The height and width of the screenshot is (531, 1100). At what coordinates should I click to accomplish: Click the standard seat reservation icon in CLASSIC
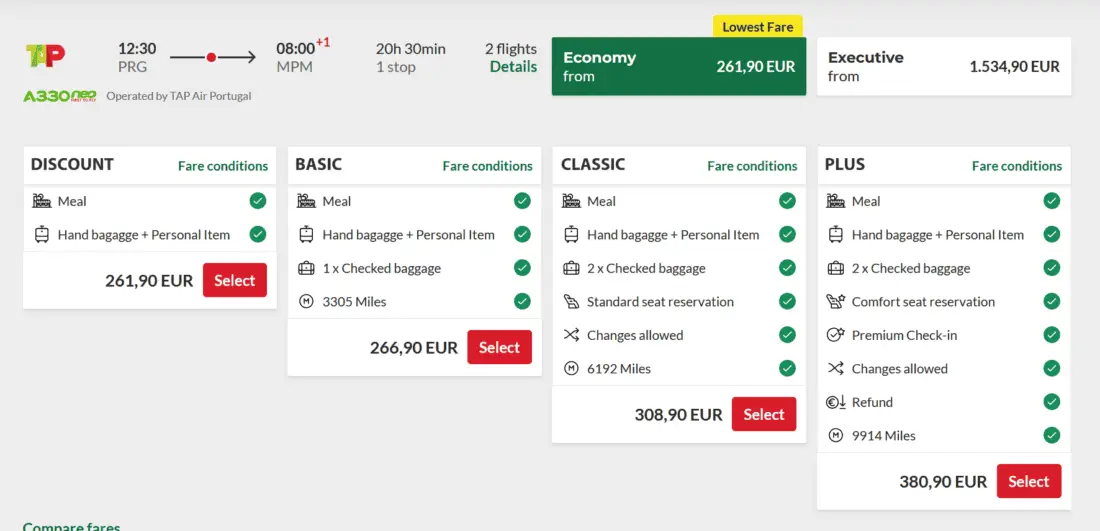(571, 301)
